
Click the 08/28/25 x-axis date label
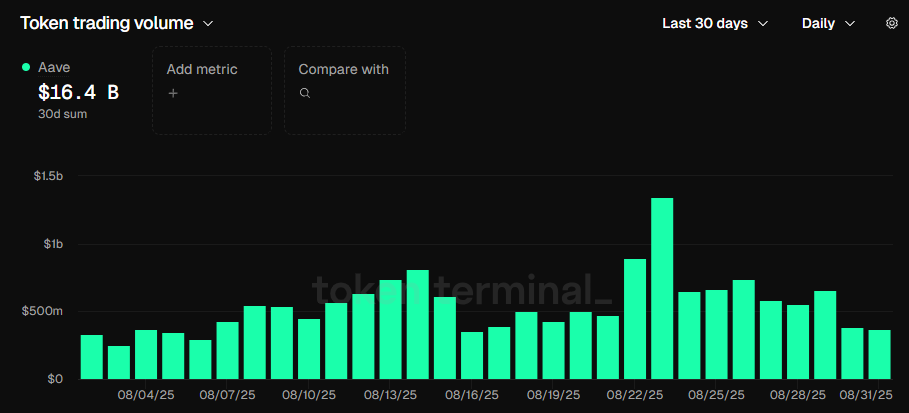tap(798, 395)
